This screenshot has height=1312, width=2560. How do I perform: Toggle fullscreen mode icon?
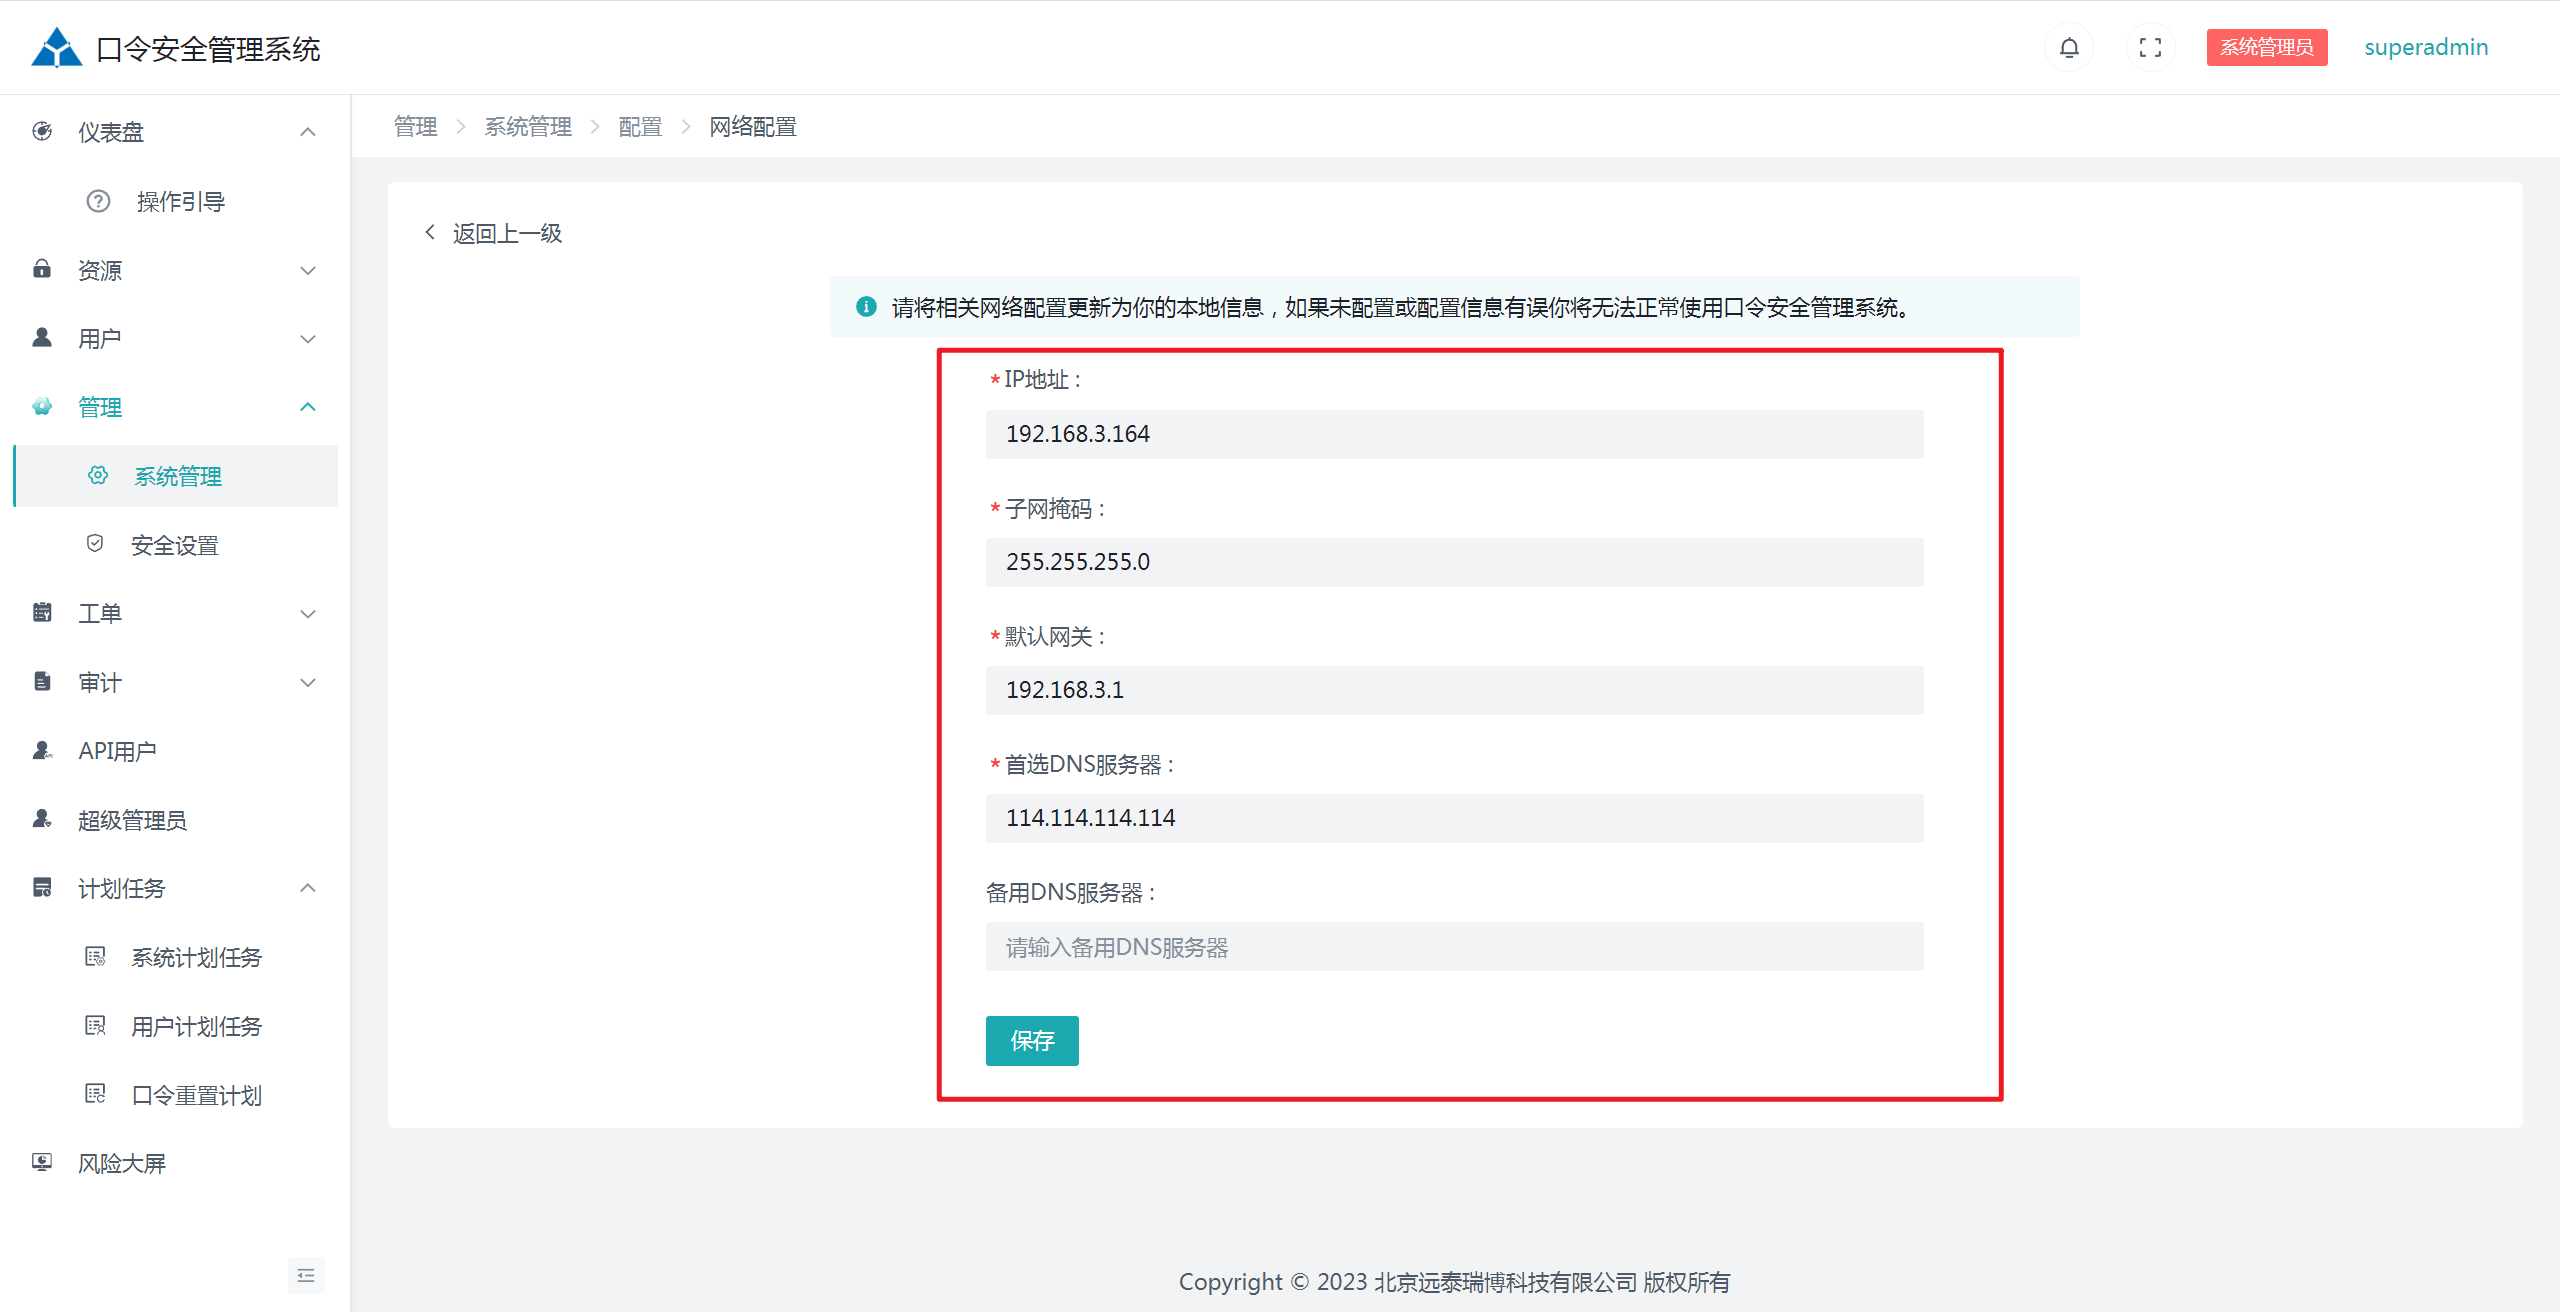point(2150,48)
